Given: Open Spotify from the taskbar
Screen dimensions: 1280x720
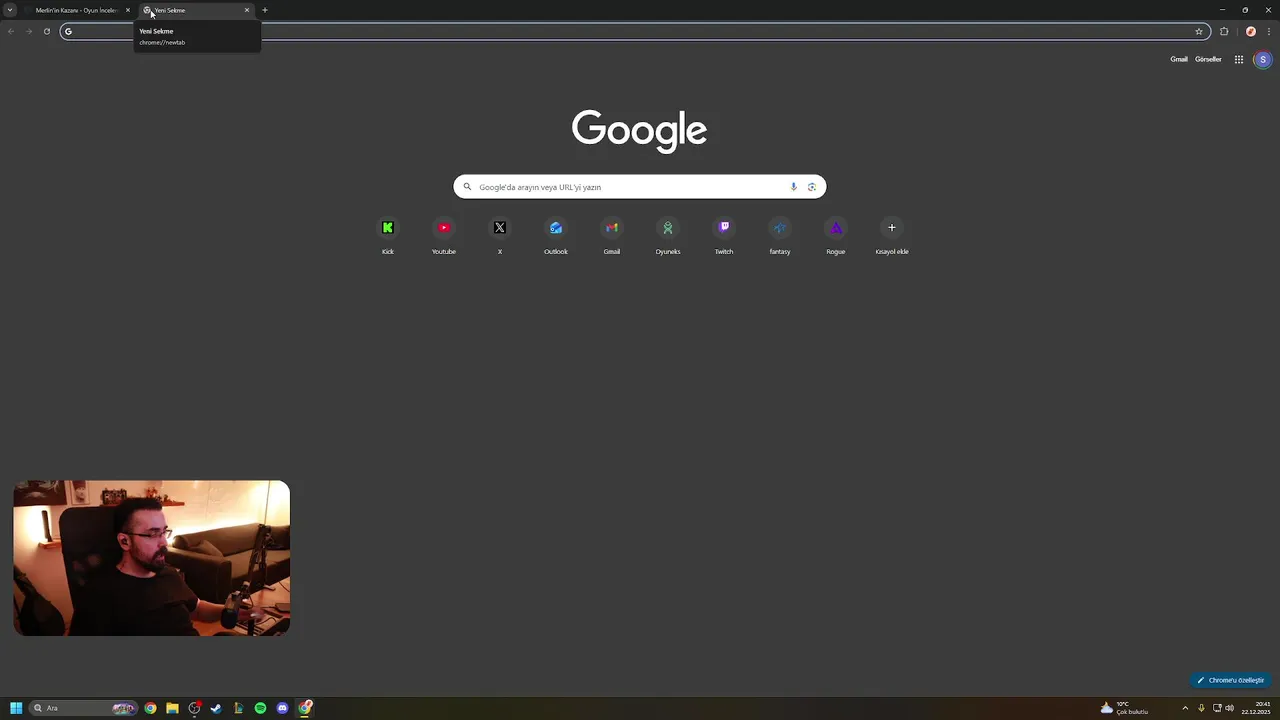Looking at the screenshot, I should [260, 708].
